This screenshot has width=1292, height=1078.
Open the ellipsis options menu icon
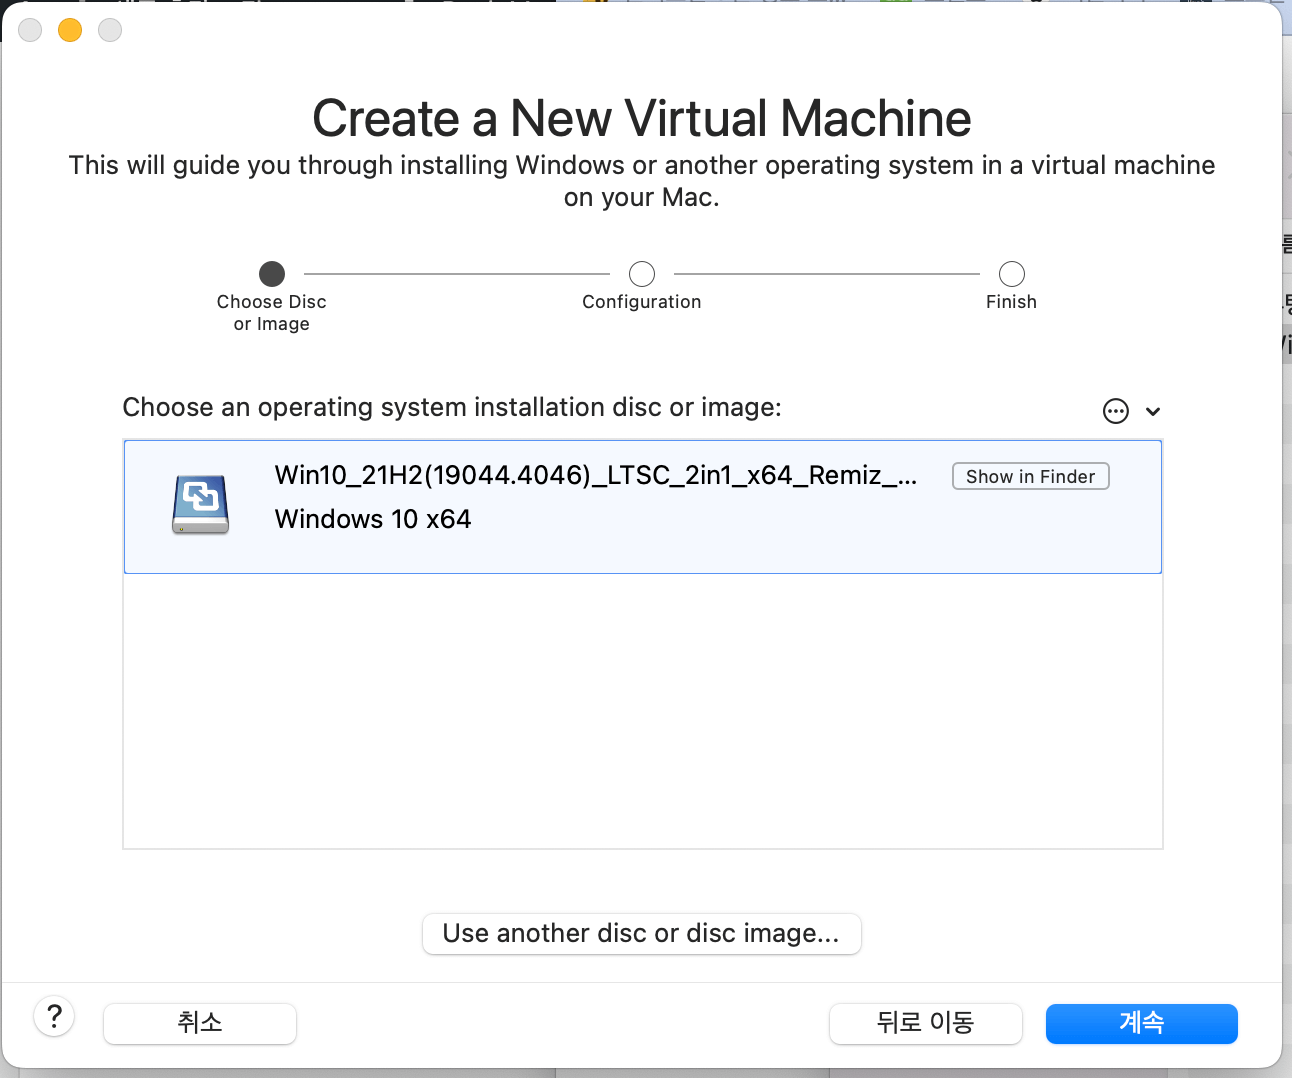(x=1116, y=411)
